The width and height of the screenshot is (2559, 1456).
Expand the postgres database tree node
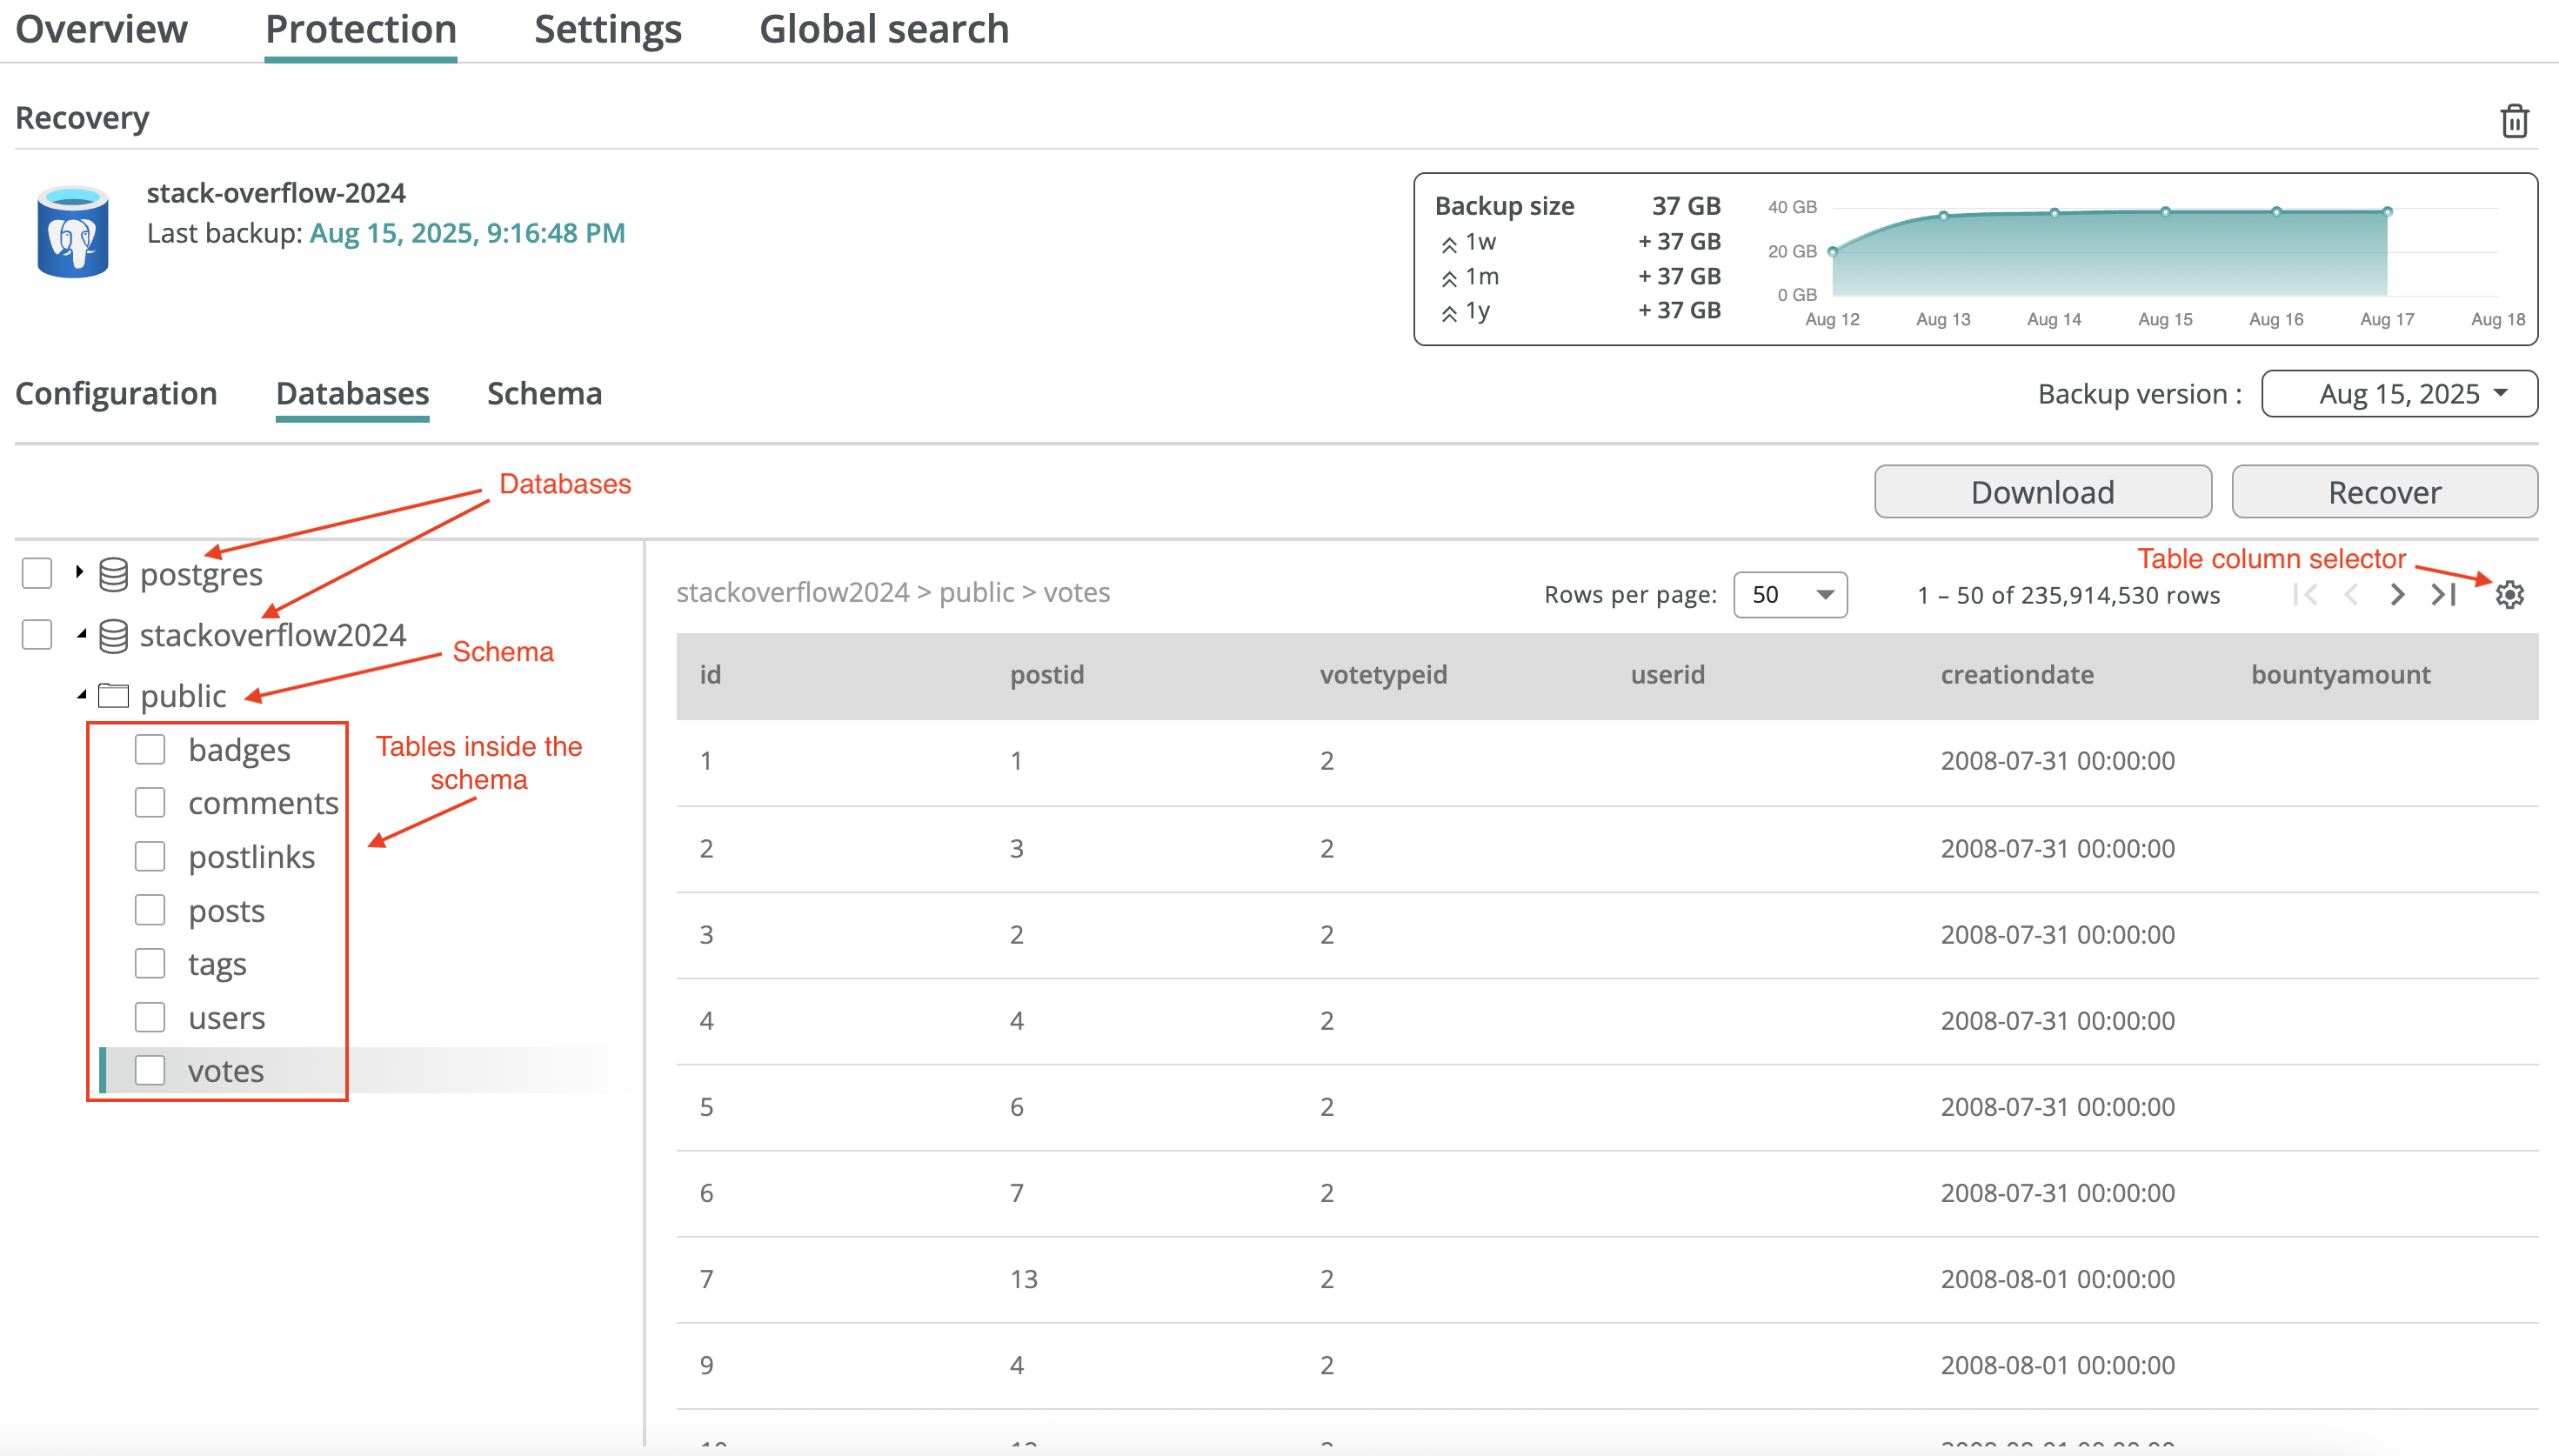click(79, 573)
